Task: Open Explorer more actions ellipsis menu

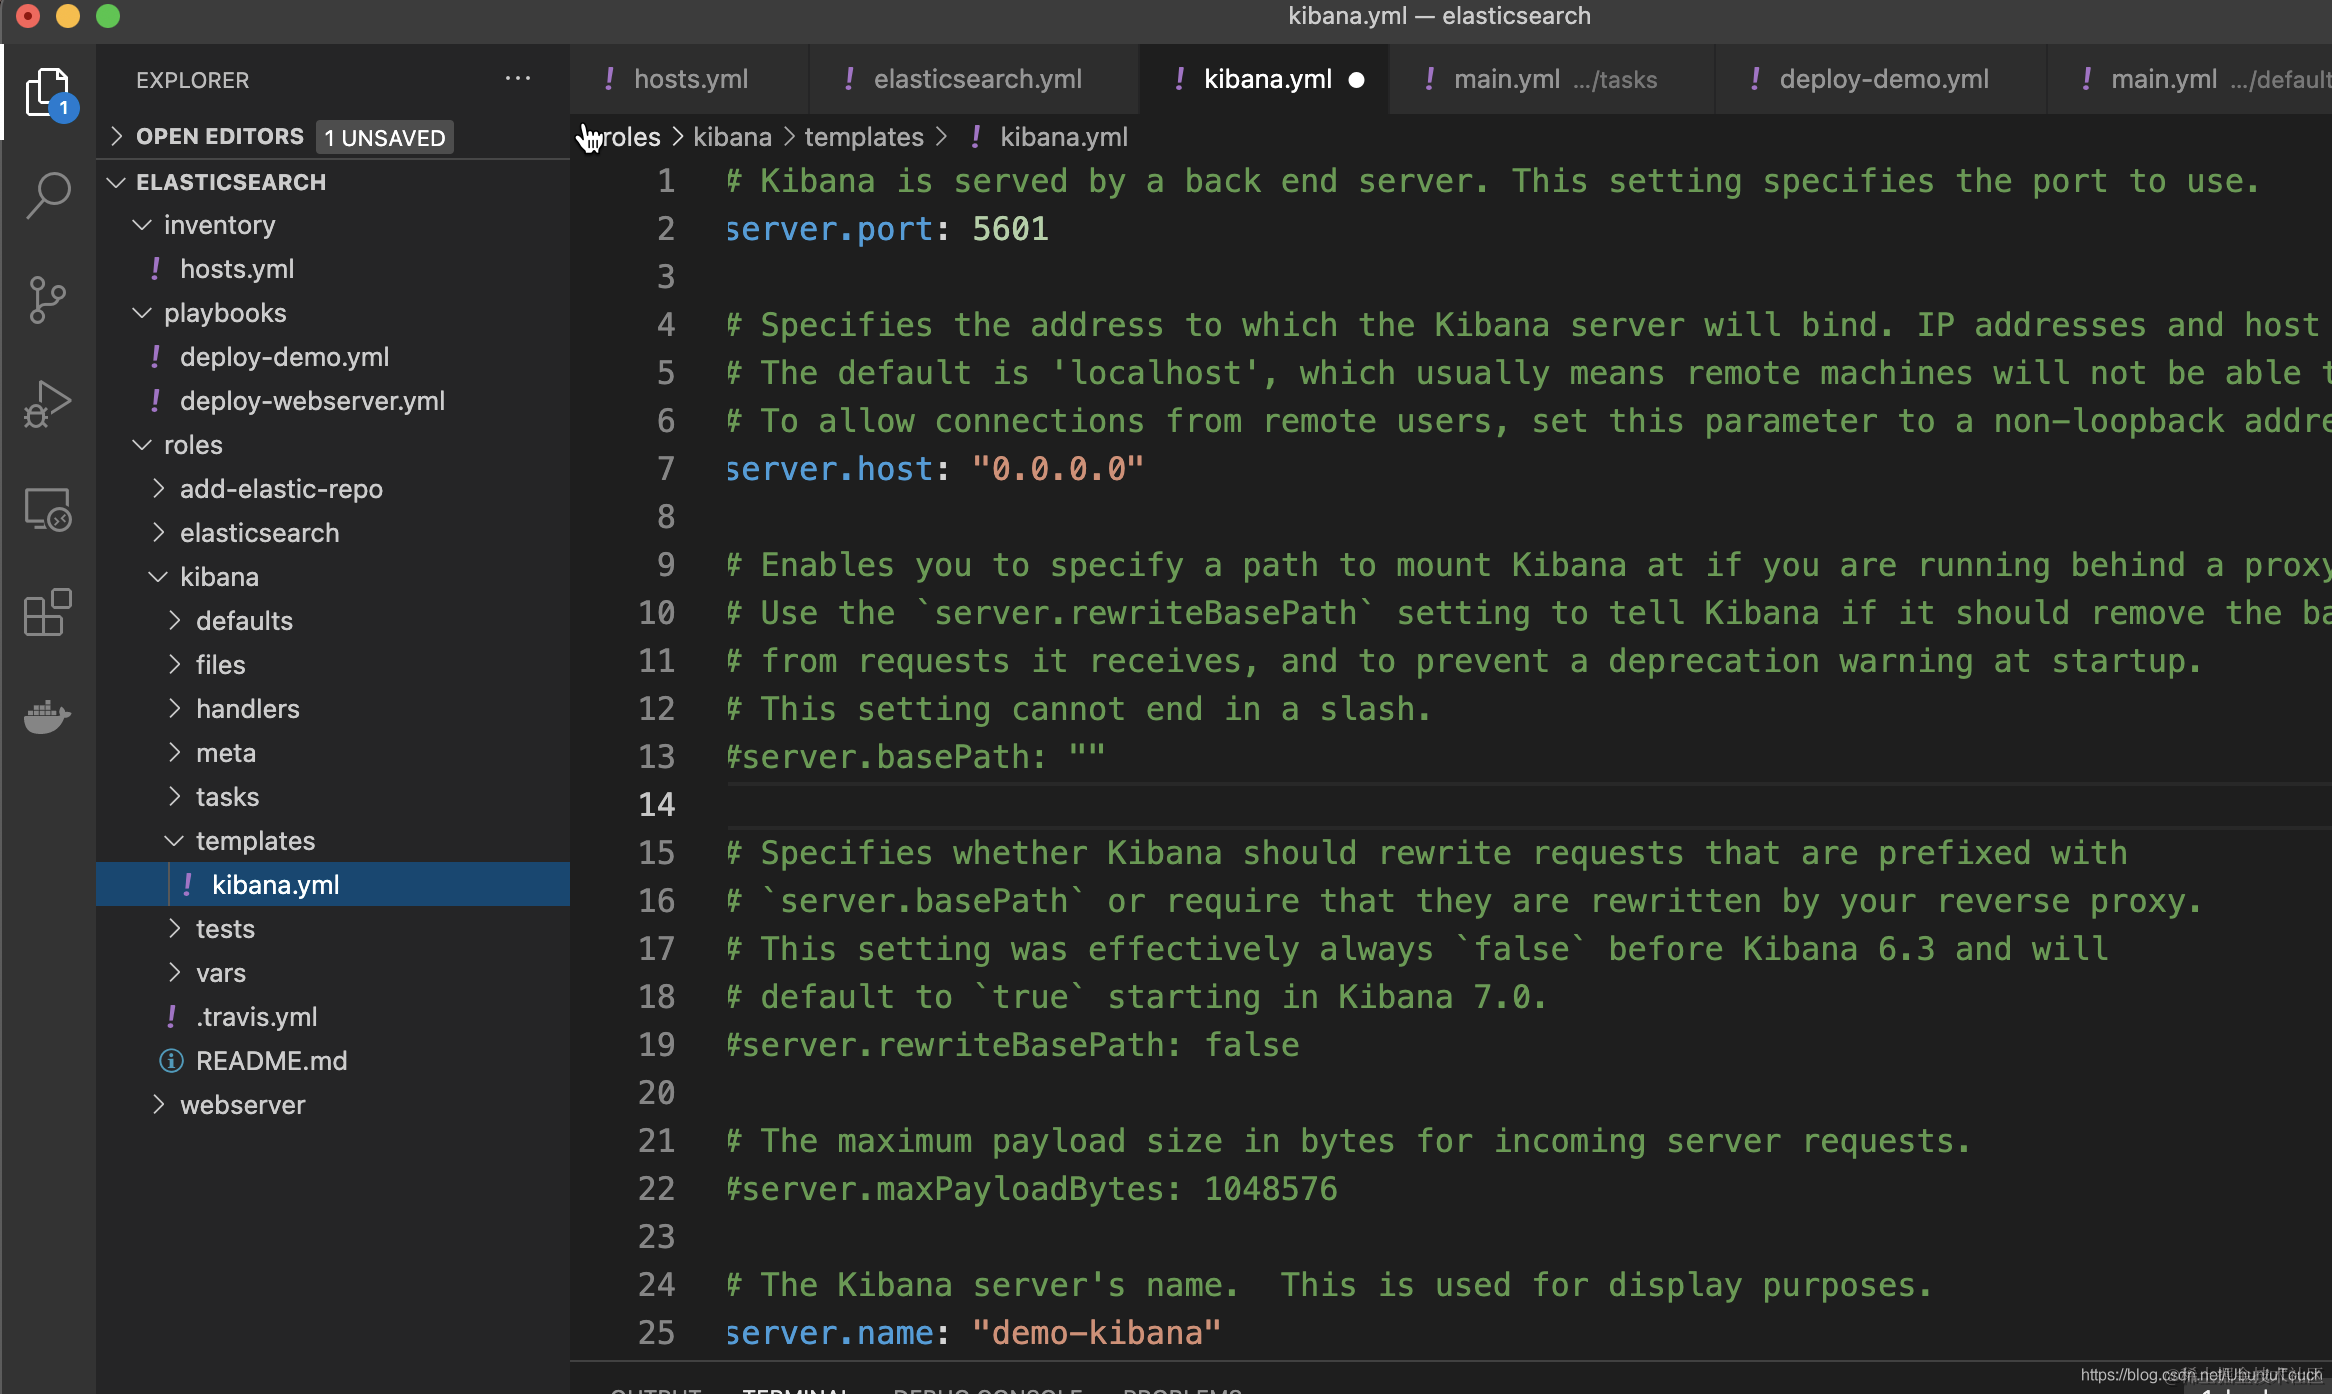Action: coord(517,79)
